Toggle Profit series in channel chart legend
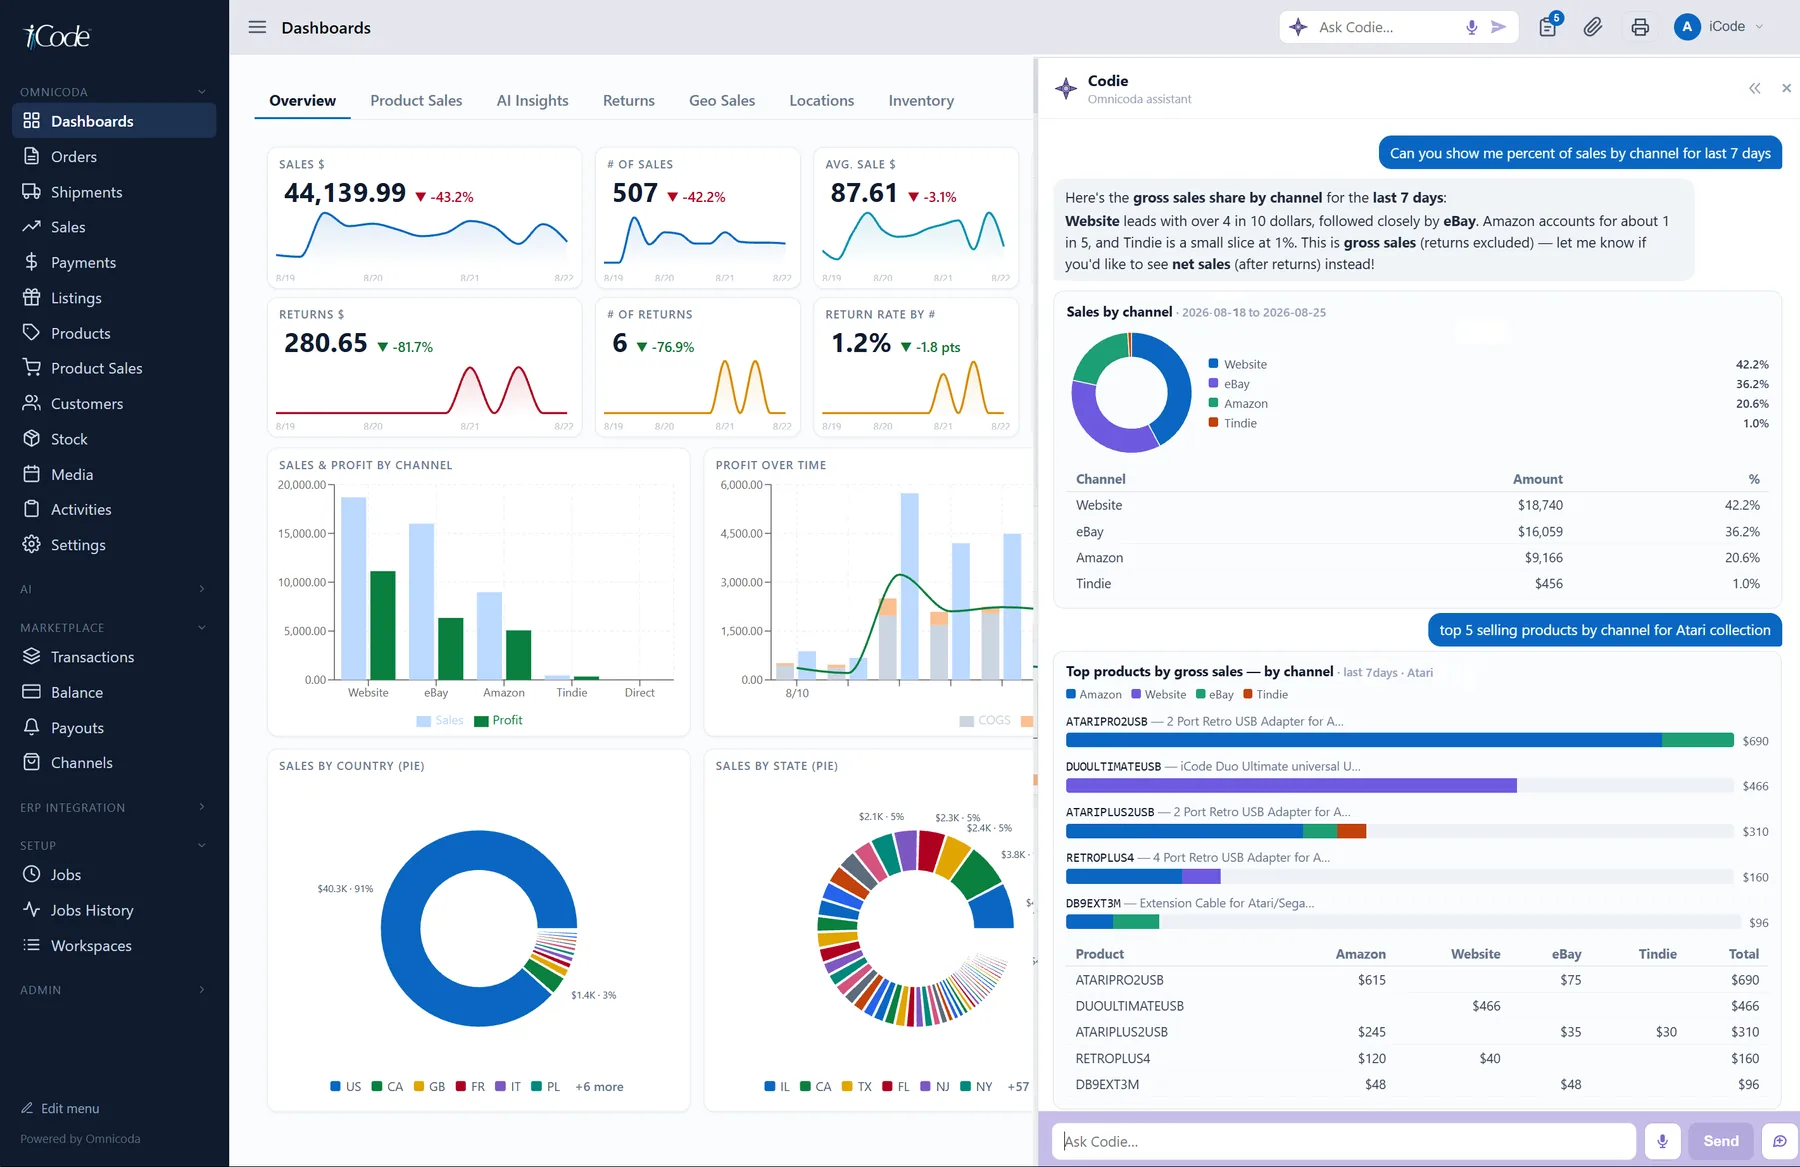Viewport: 1800px width, 1167px height. click(x=498, y=720)
